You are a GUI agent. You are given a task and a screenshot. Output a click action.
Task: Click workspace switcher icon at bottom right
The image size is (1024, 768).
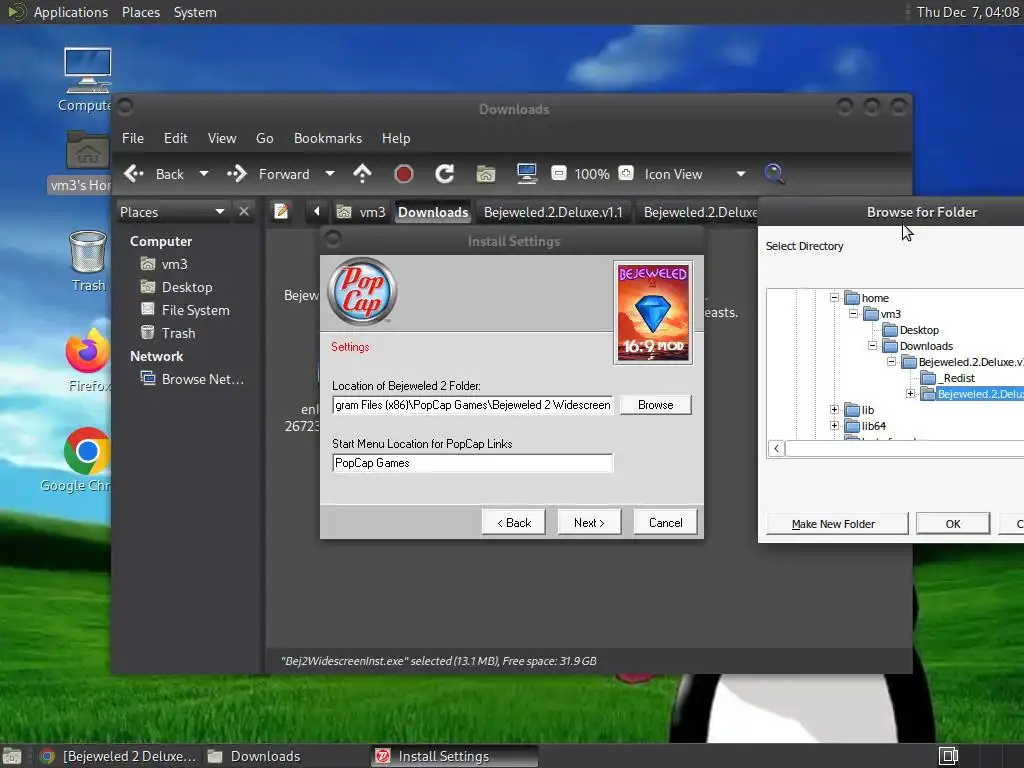[948, 756]
